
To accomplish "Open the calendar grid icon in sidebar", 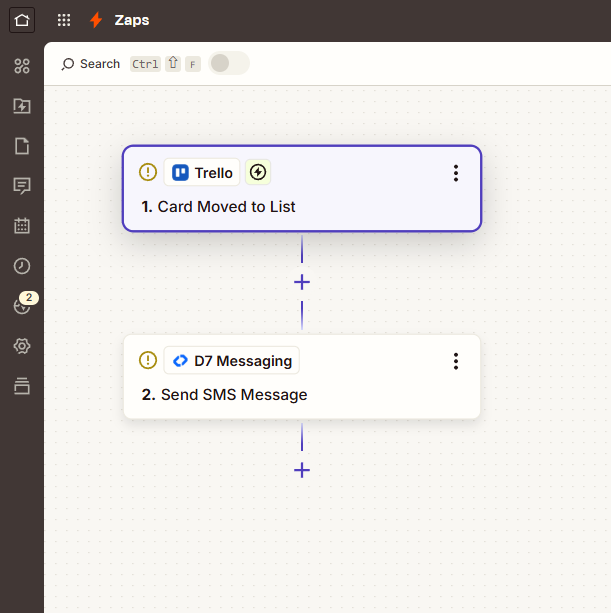I will (x=22, y=226).
